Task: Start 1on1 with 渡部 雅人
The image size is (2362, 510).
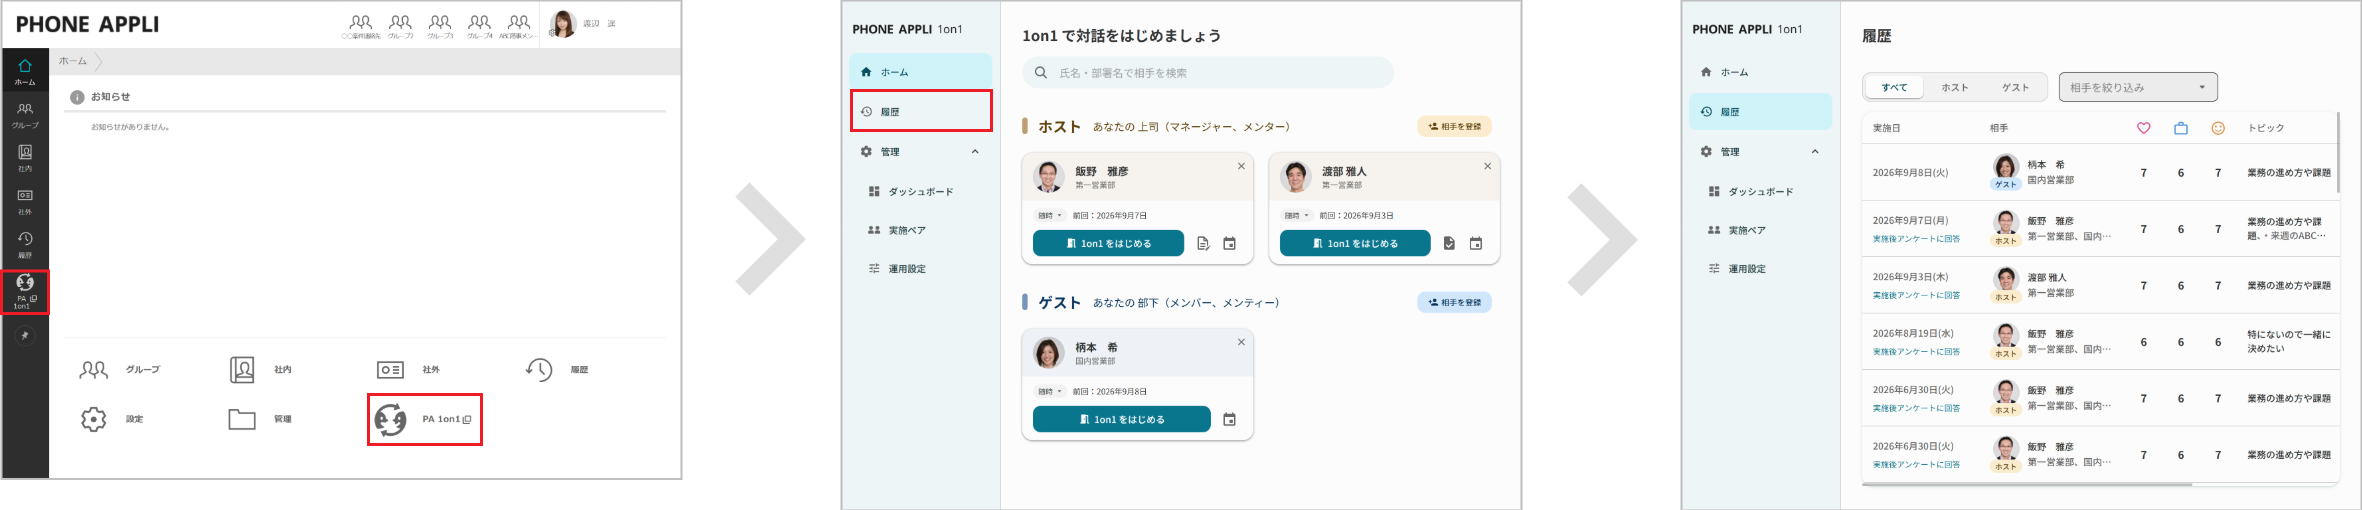Action: point(1355,243)
